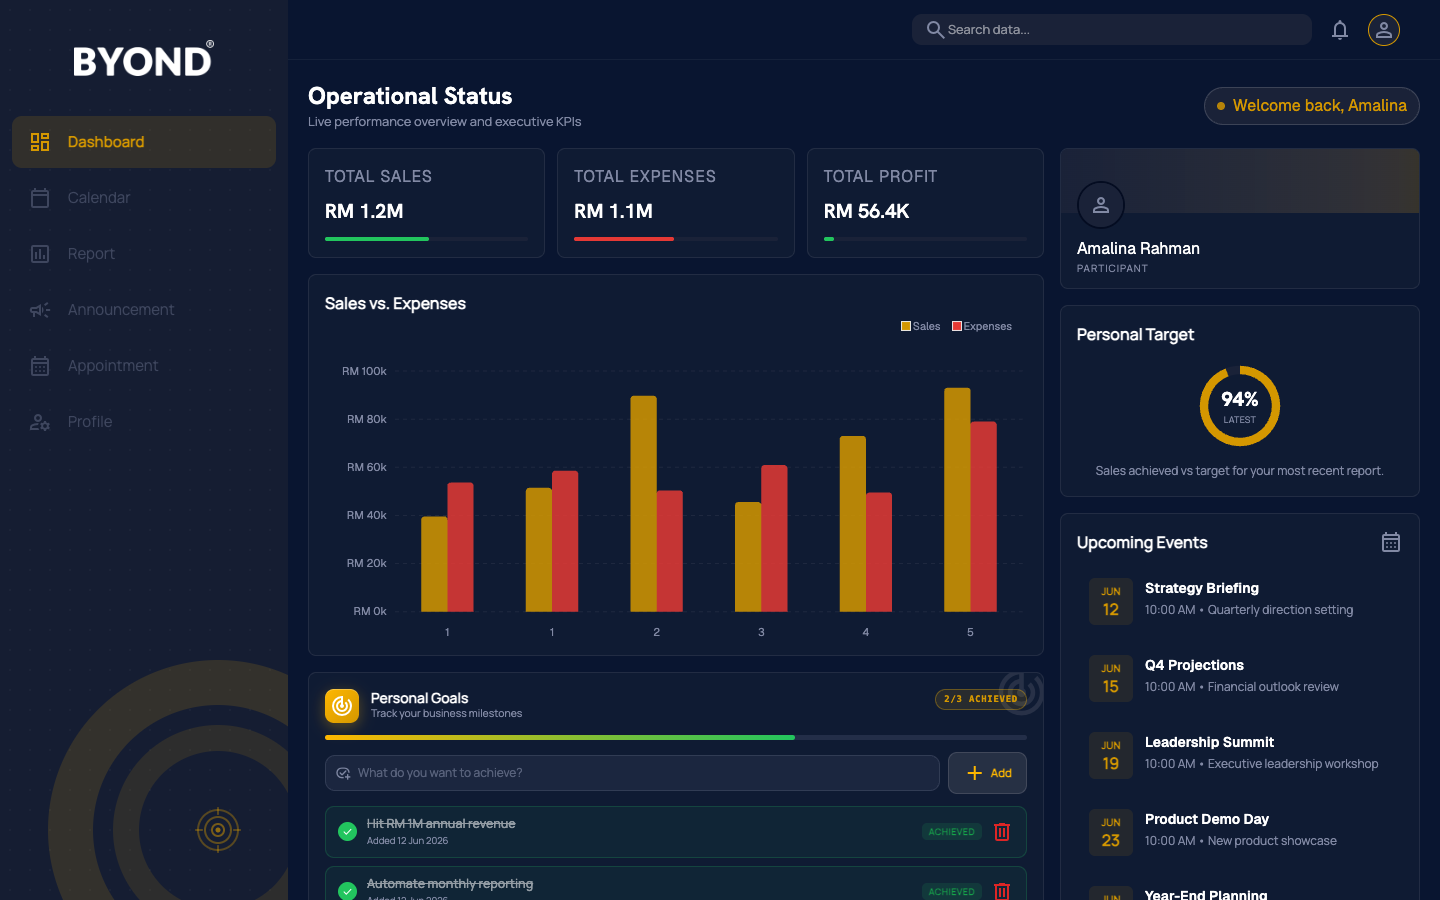Click the RM 1.2M total sales value
The width and height of the screenshot is (1440, 900).
[x=364, y=211]
